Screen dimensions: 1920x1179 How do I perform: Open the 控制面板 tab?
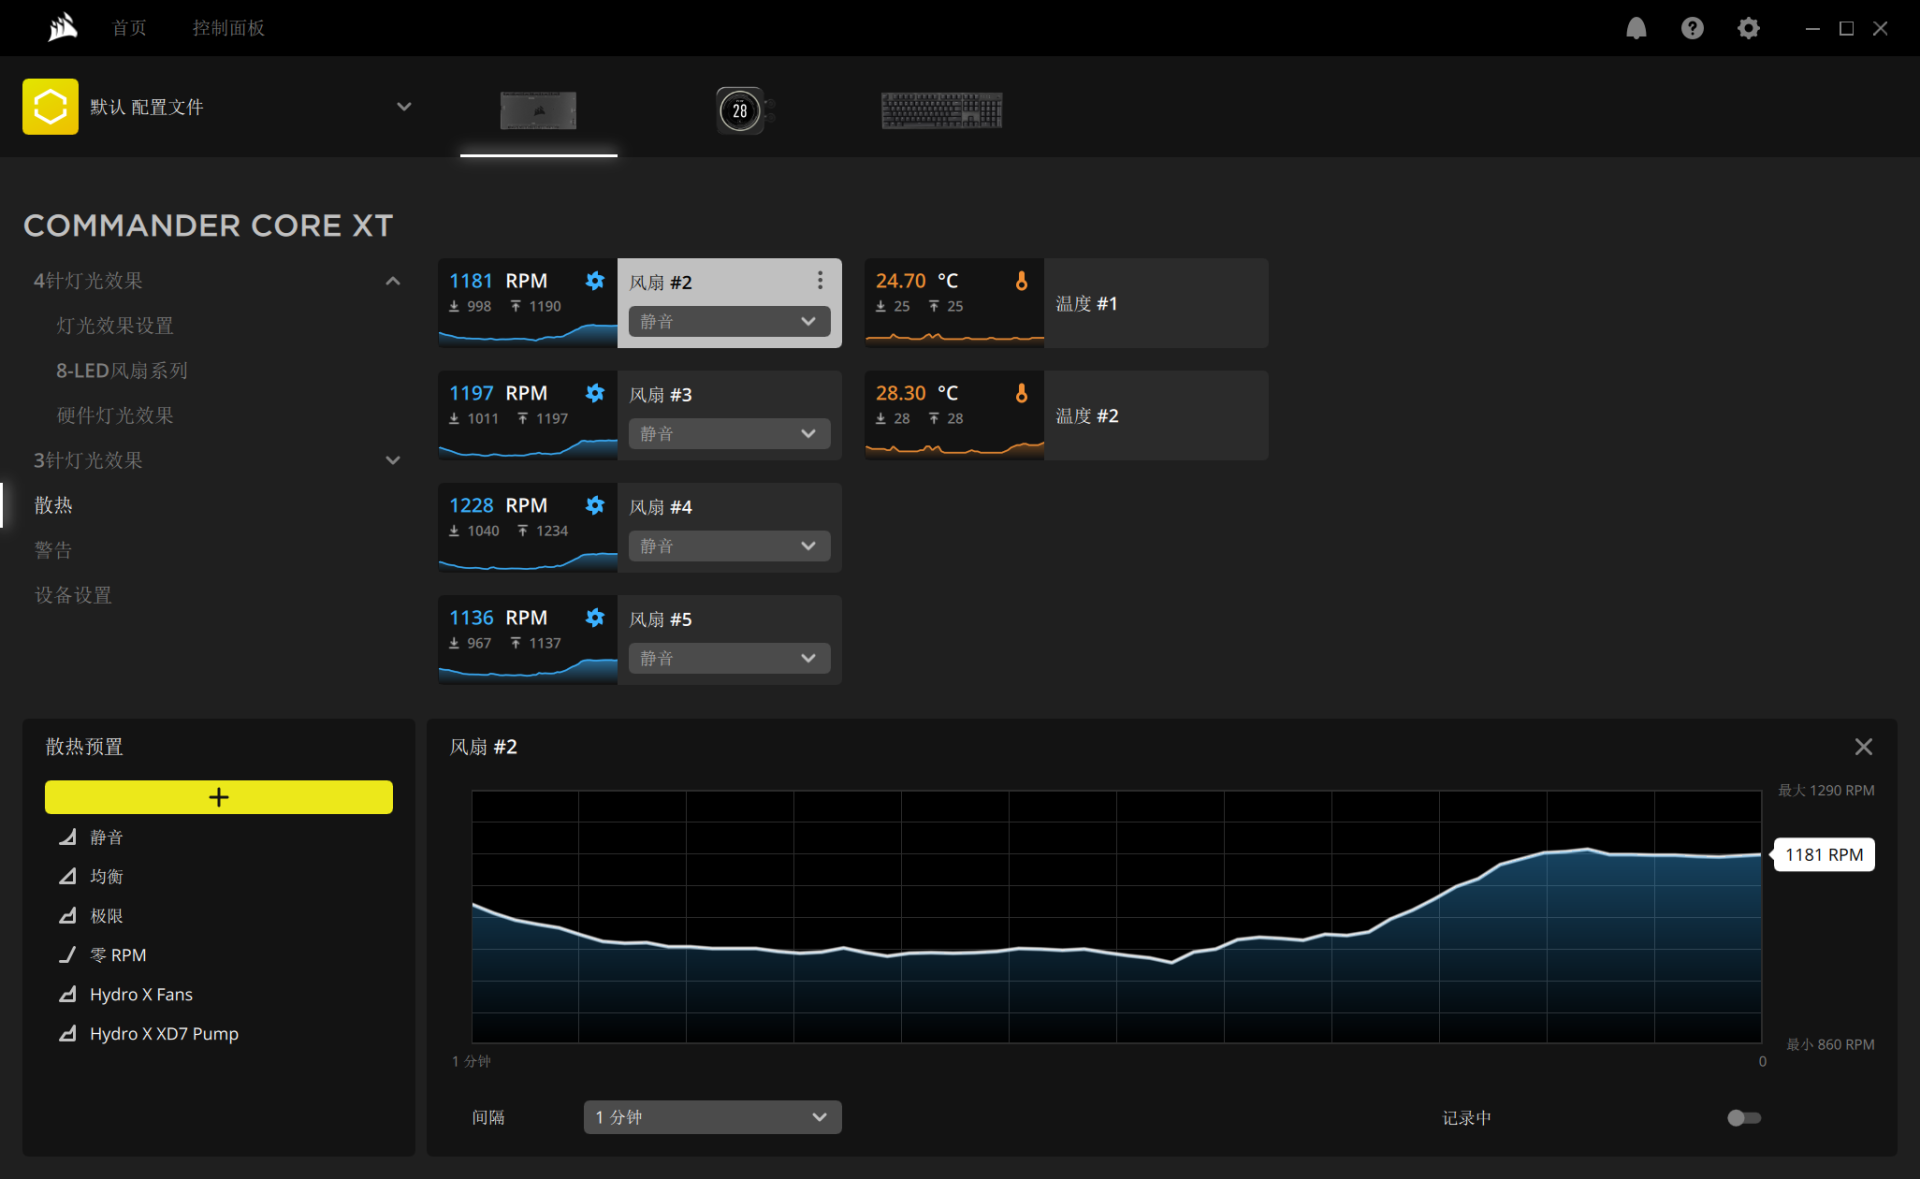228,28
